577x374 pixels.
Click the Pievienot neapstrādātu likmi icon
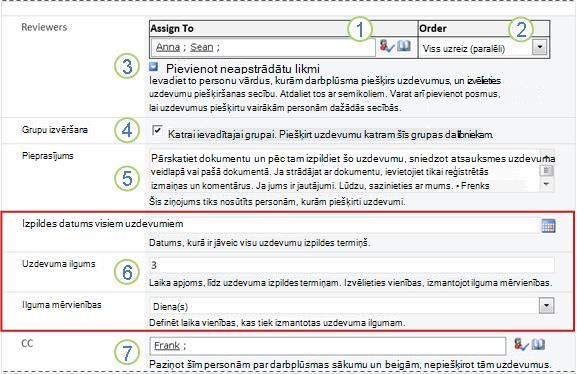[153, 67]
